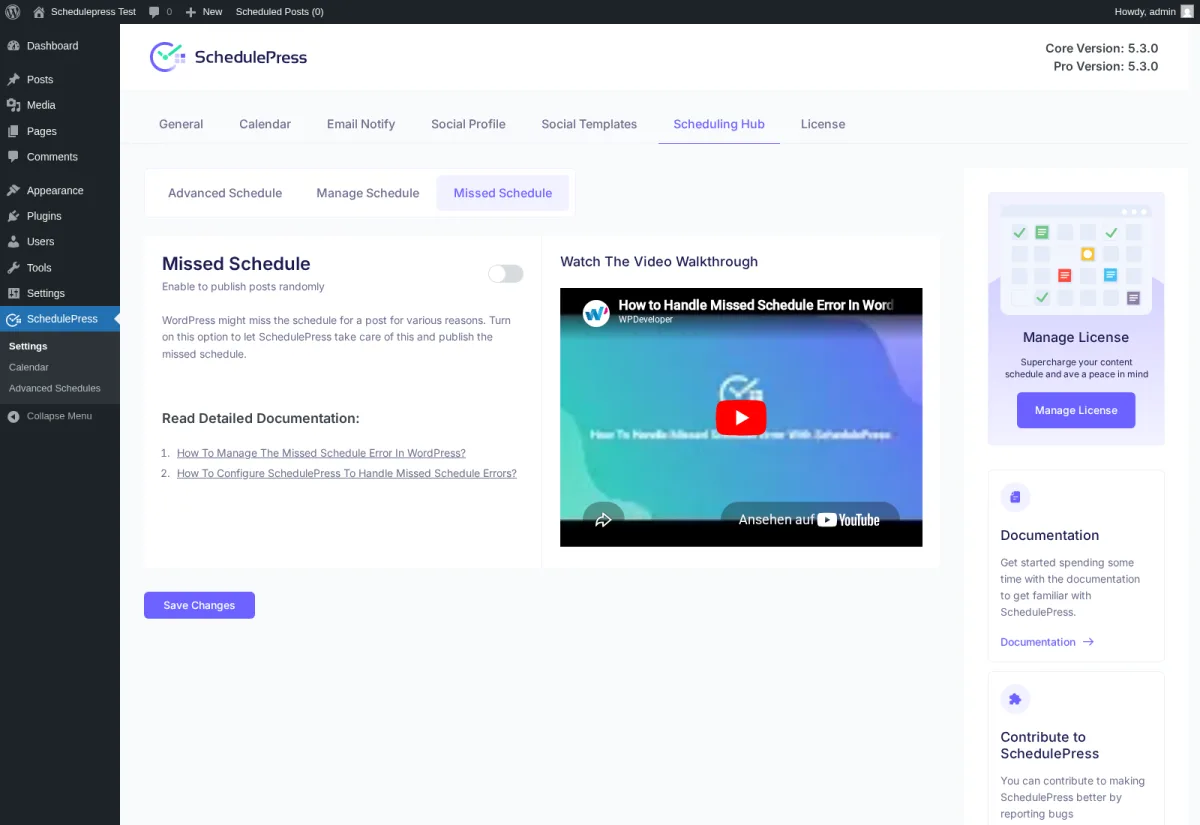
Task: Click the Users person icon
Action: point(13,242)
